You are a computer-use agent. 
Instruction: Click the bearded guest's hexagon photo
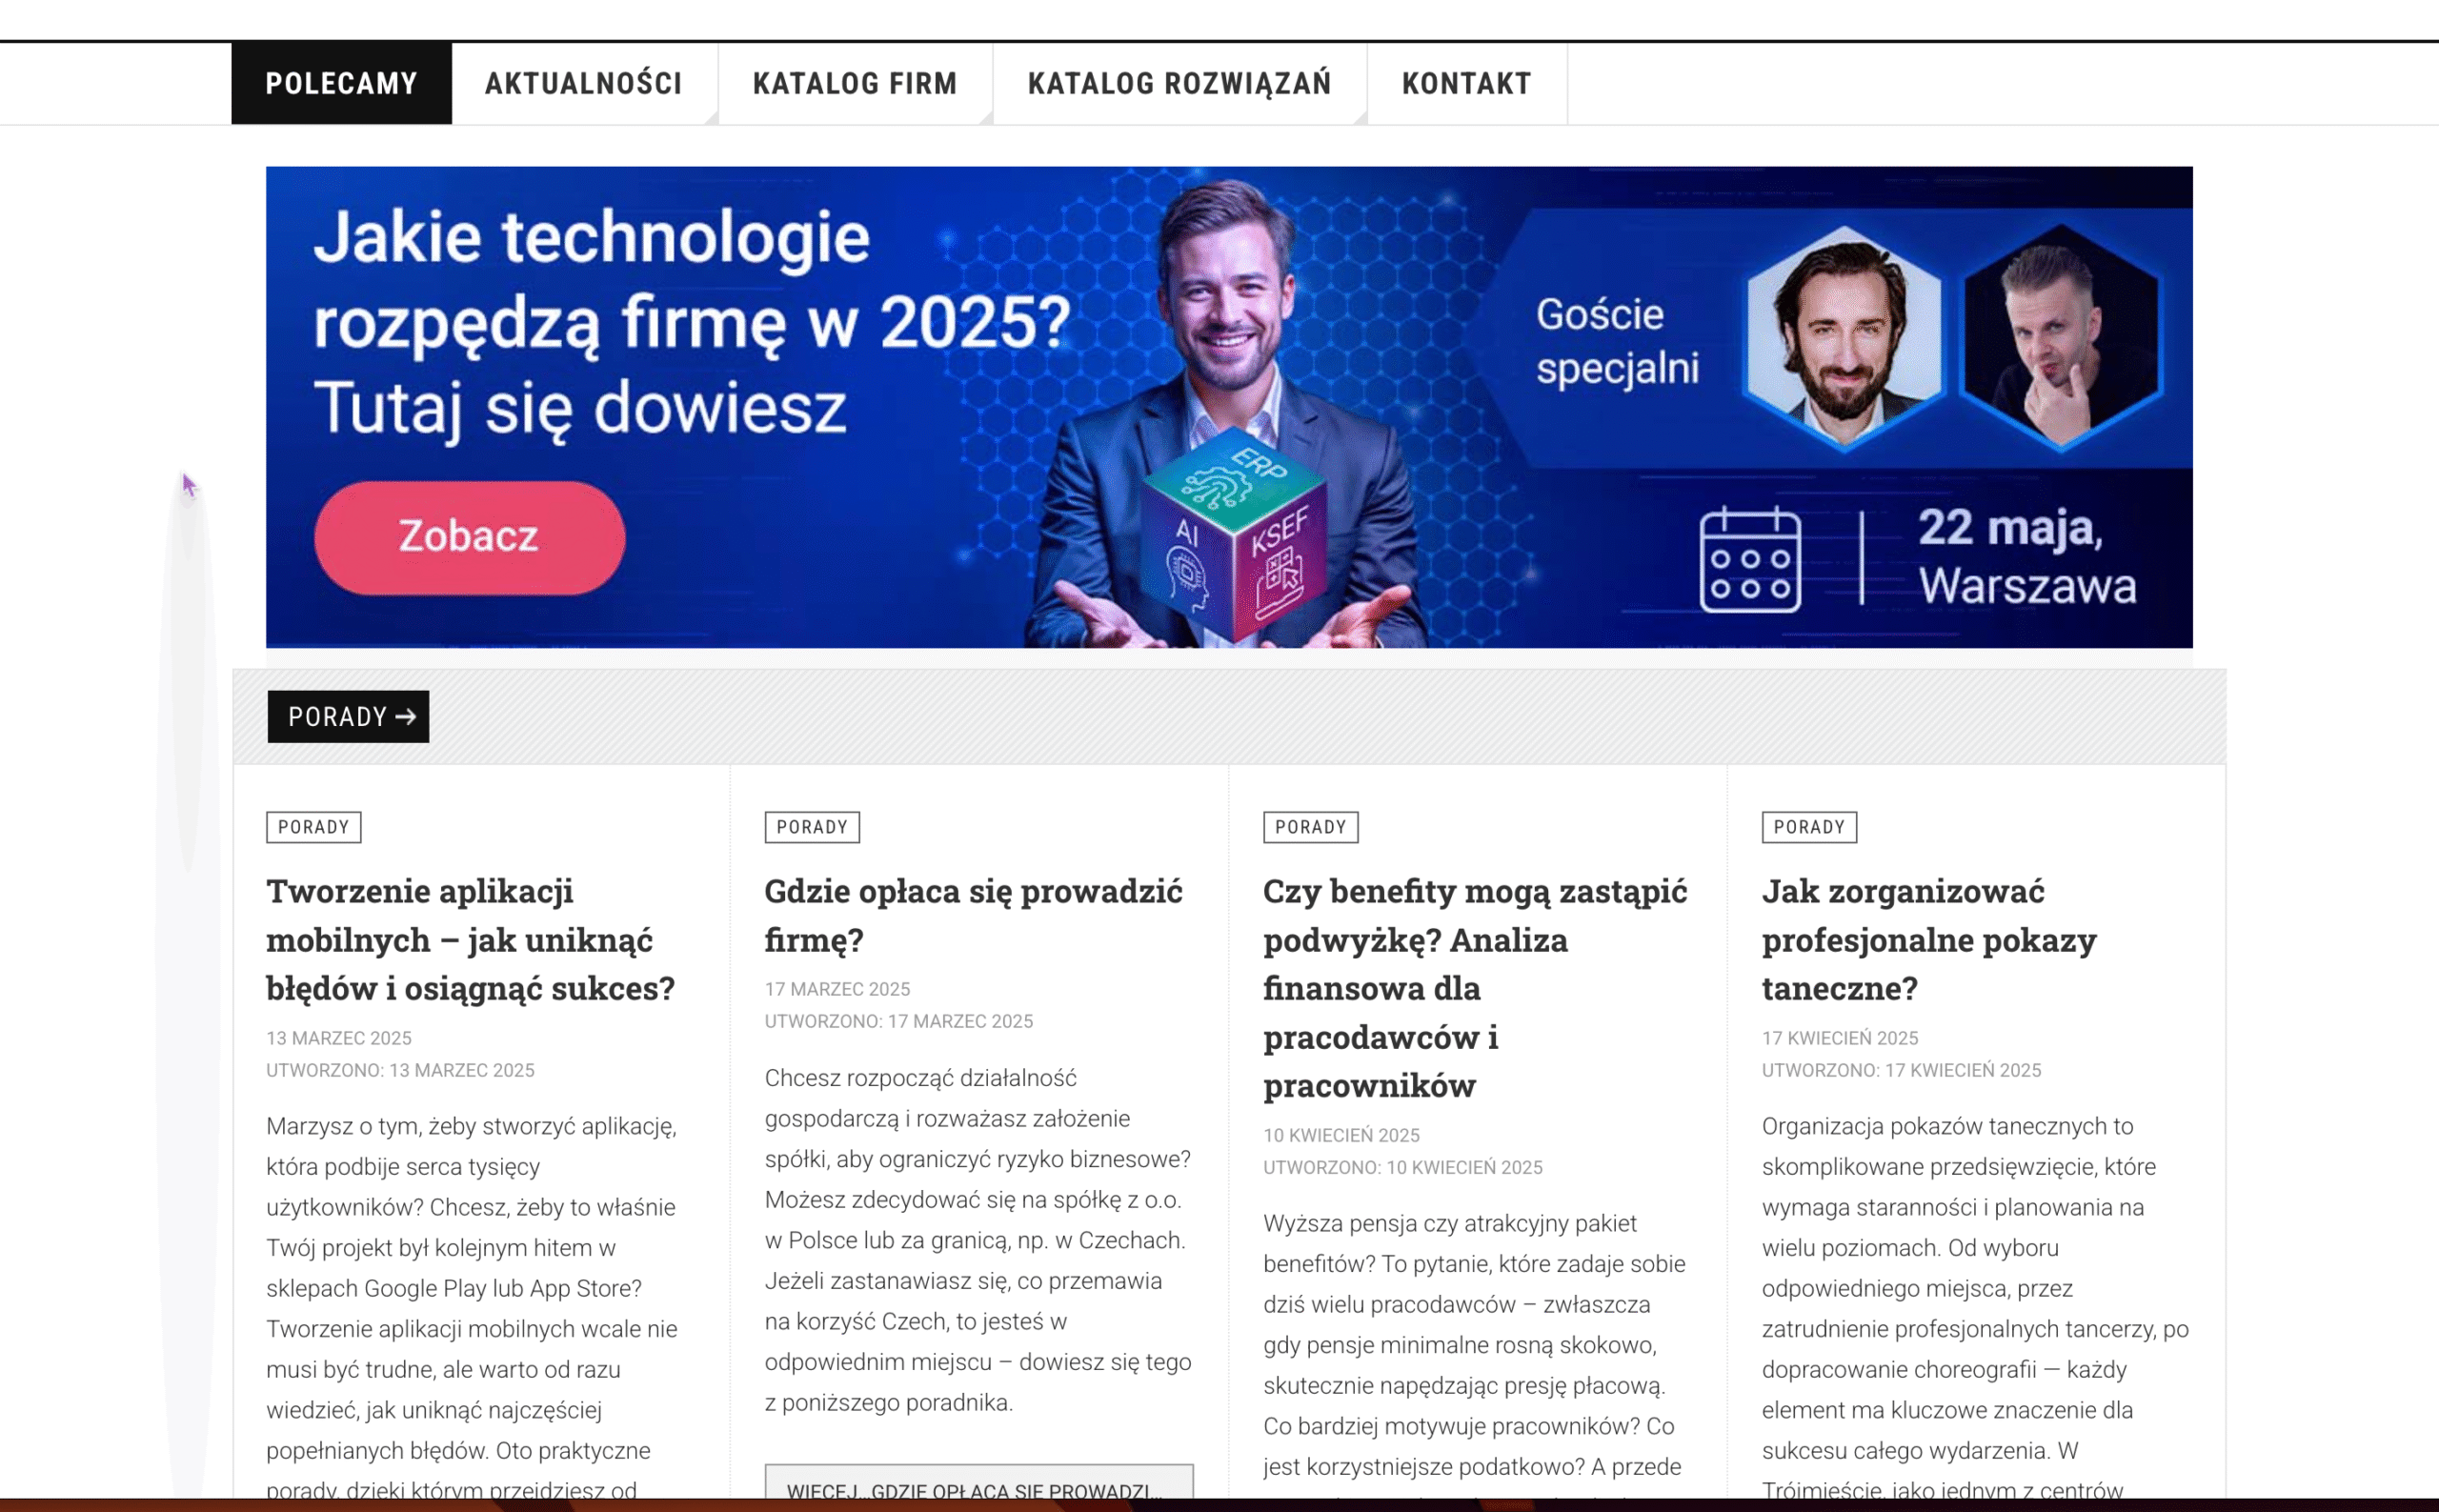[x=1844, y=337]
